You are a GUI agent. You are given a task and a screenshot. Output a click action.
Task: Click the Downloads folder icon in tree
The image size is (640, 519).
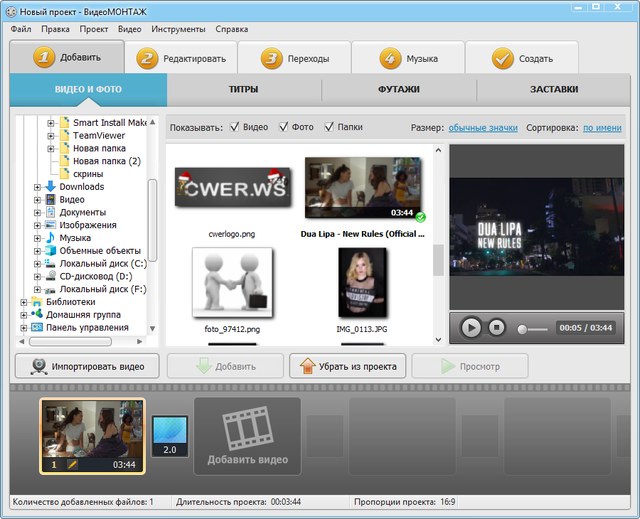pos(50,186)
